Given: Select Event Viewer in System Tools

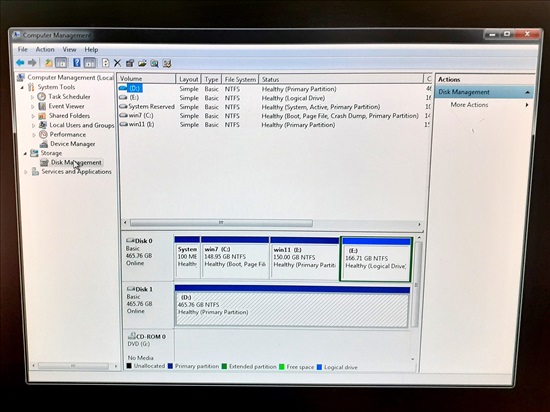Looking at the screenshot, I should pyautogui.click(x=66, y=106).
